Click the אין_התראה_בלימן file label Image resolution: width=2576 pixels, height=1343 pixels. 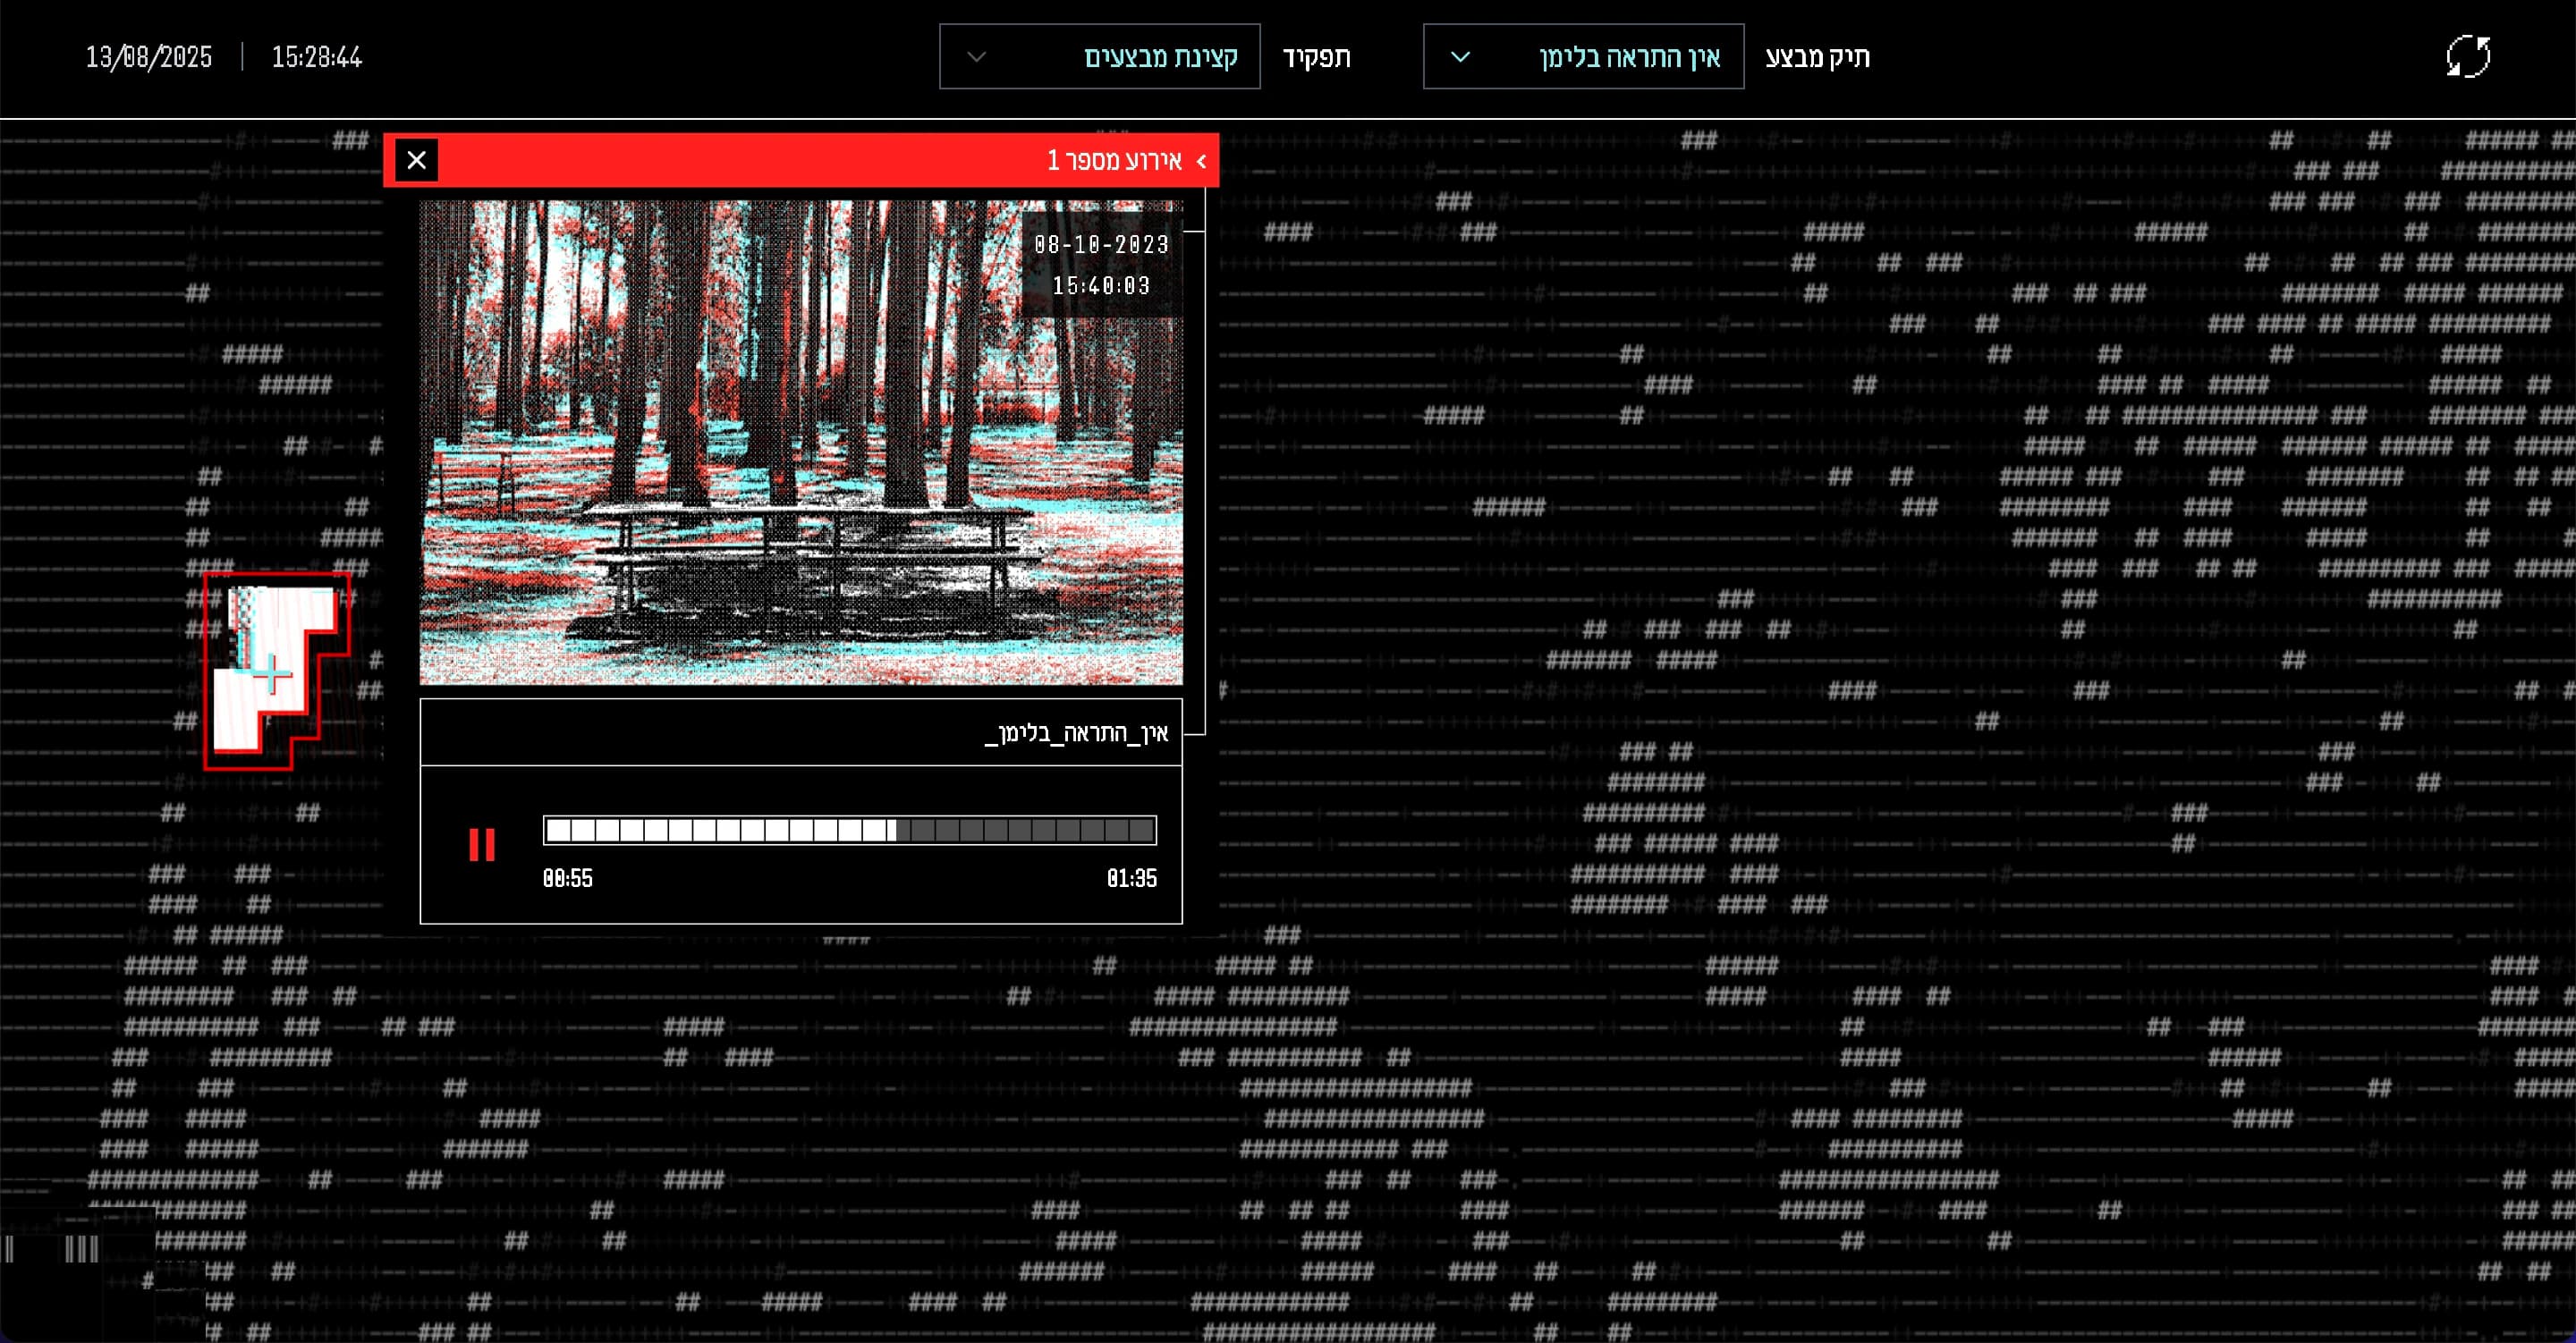(1077, 733)
